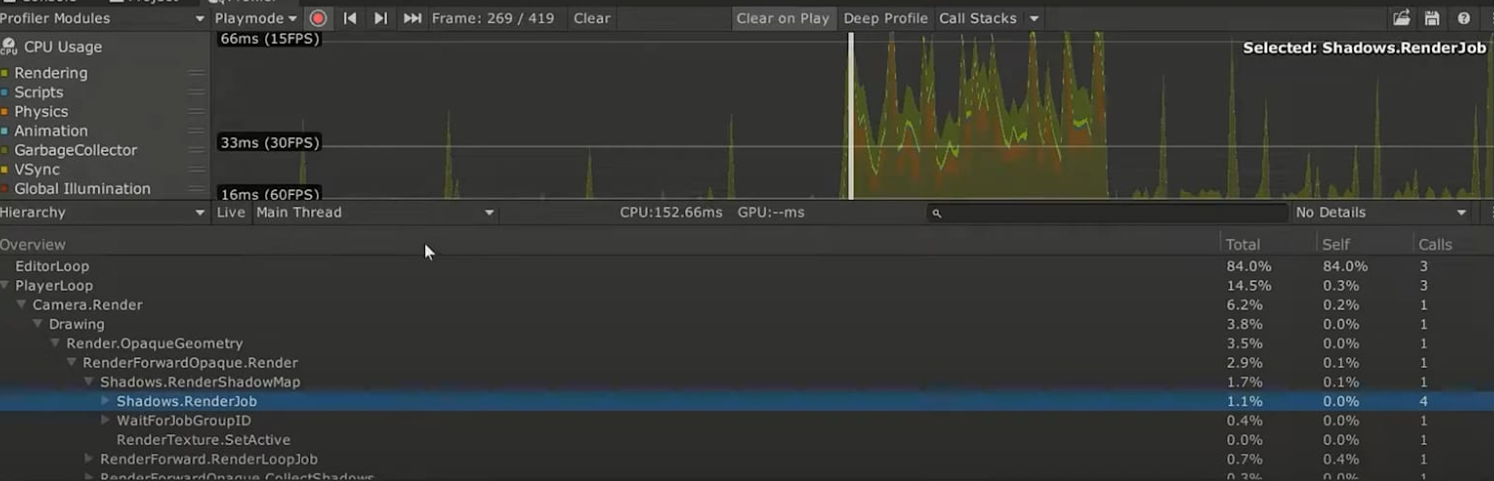Click the EditorLoop row

746,267
